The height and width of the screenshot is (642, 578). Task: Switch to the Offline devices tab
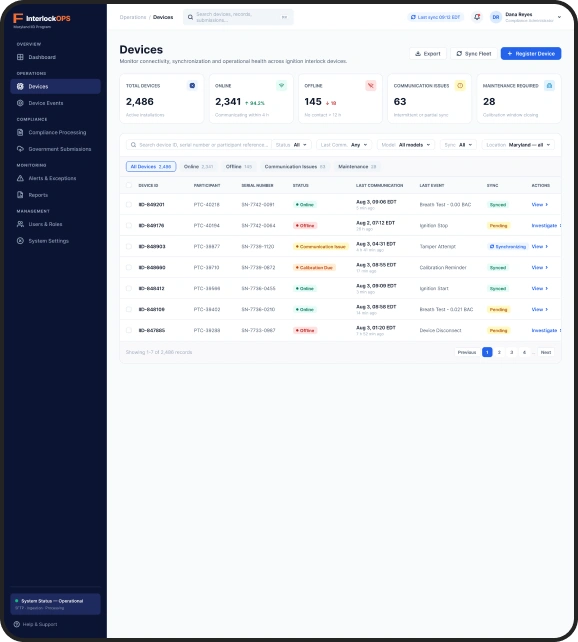(239, 167)
